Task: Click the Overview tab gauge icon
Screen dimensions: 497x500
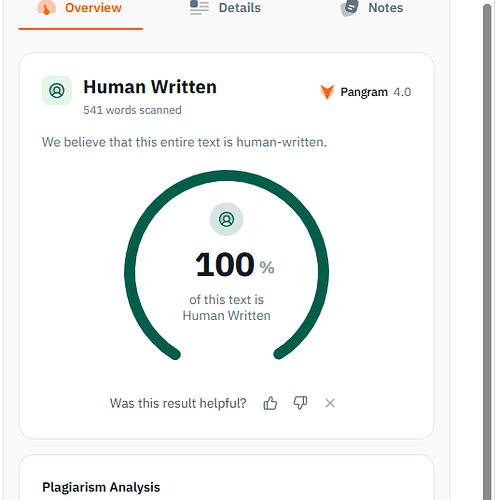Action: coord(46,8)
